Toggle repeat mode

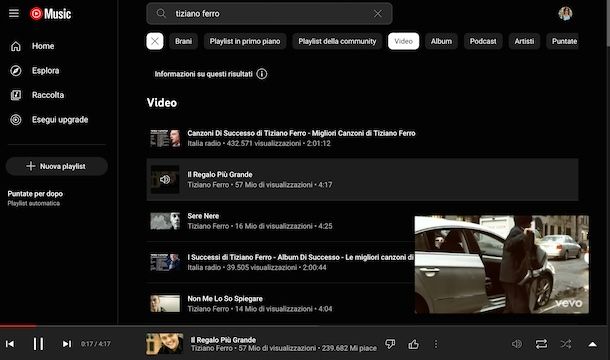coord(541,344)
